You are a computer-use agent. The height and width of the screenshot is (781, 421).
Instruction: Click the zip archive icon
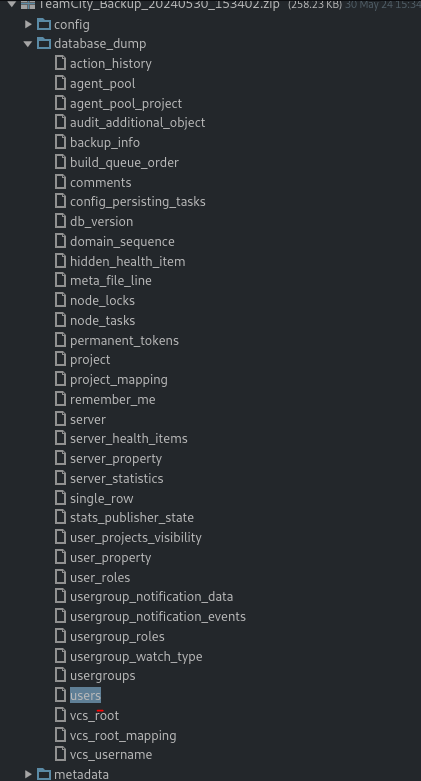pyautogui.click(x=28, y=5)
